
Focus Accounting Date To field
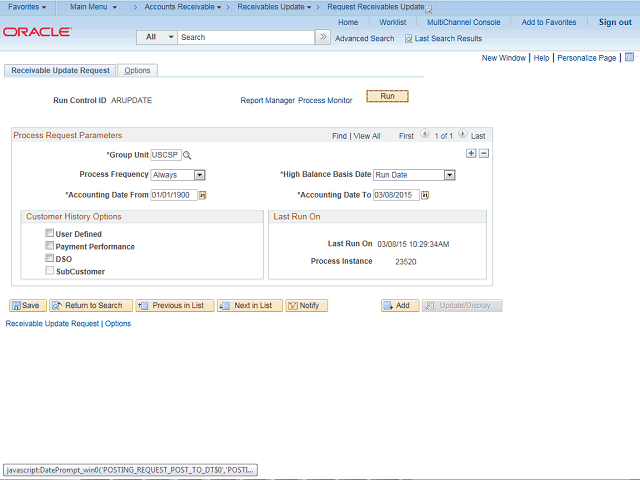[396, 195]
